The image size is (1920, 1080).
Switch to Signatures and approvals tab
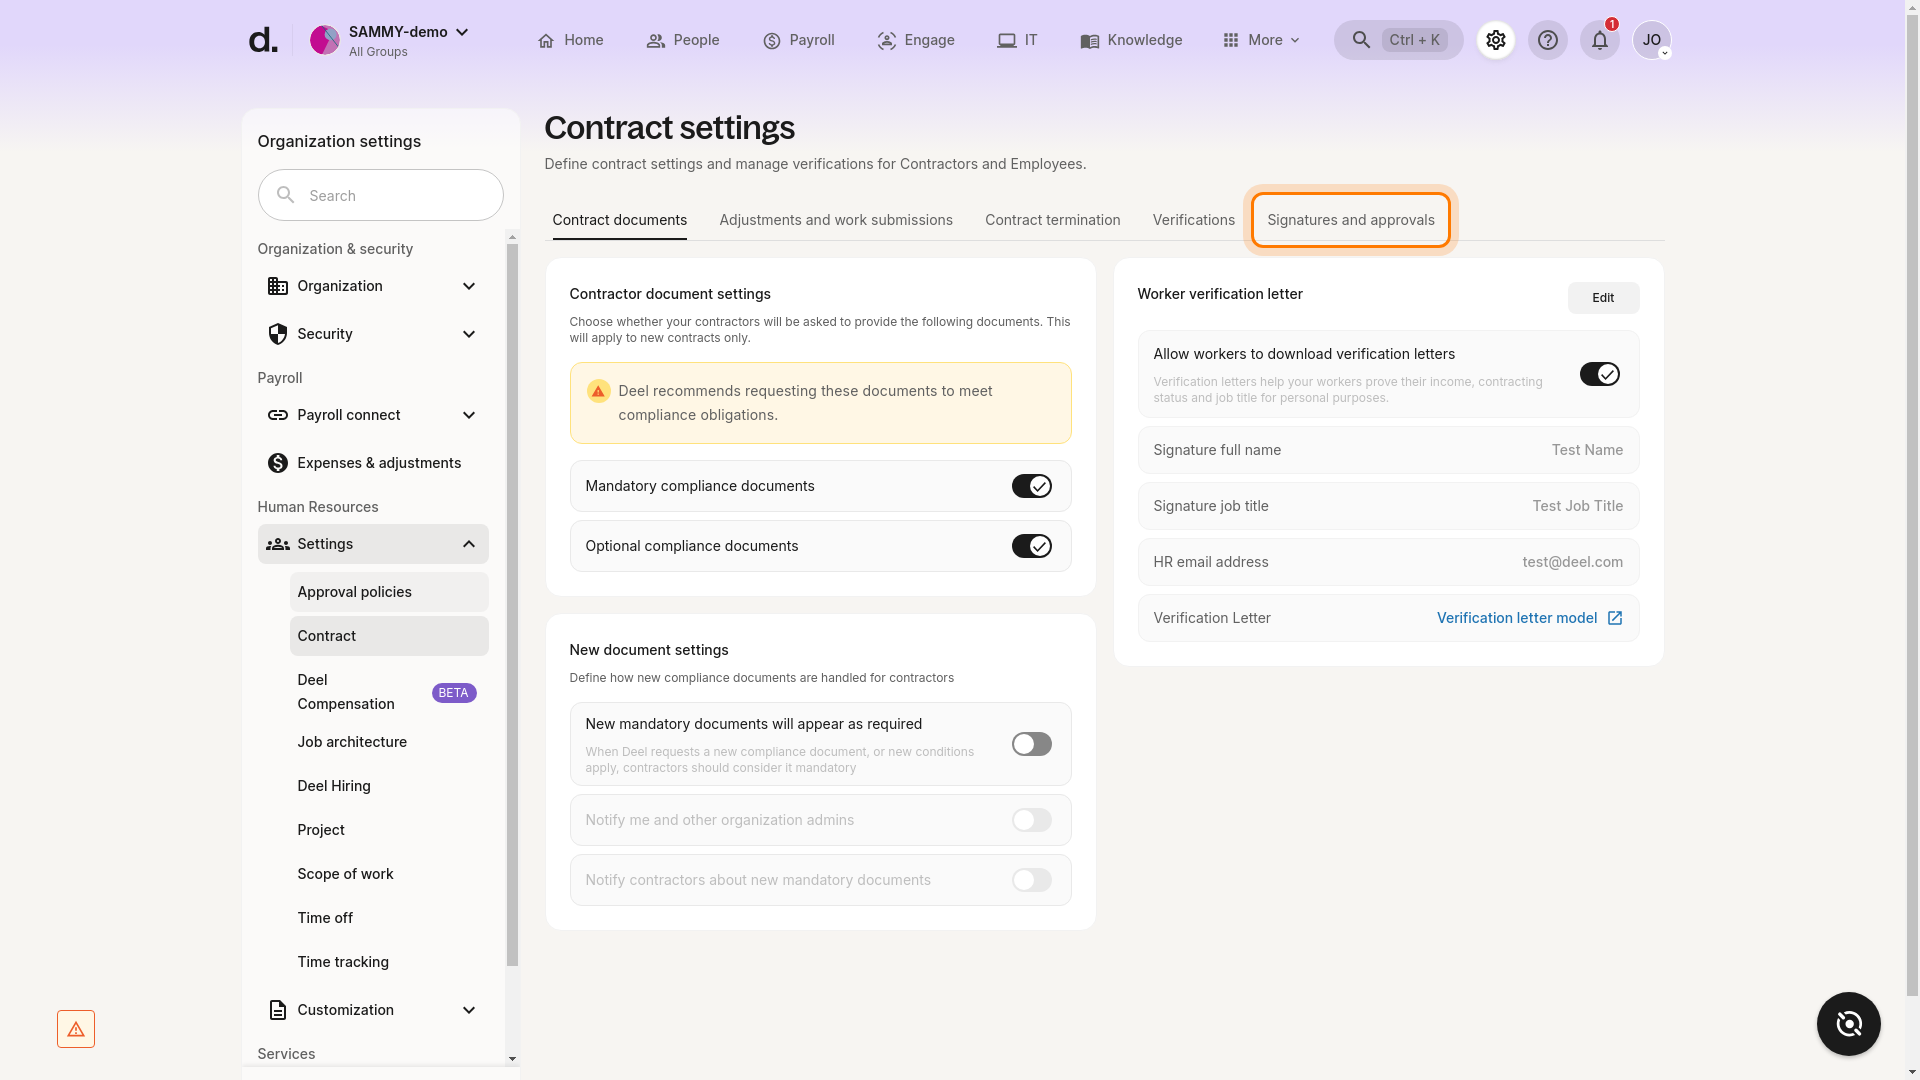1351,220
